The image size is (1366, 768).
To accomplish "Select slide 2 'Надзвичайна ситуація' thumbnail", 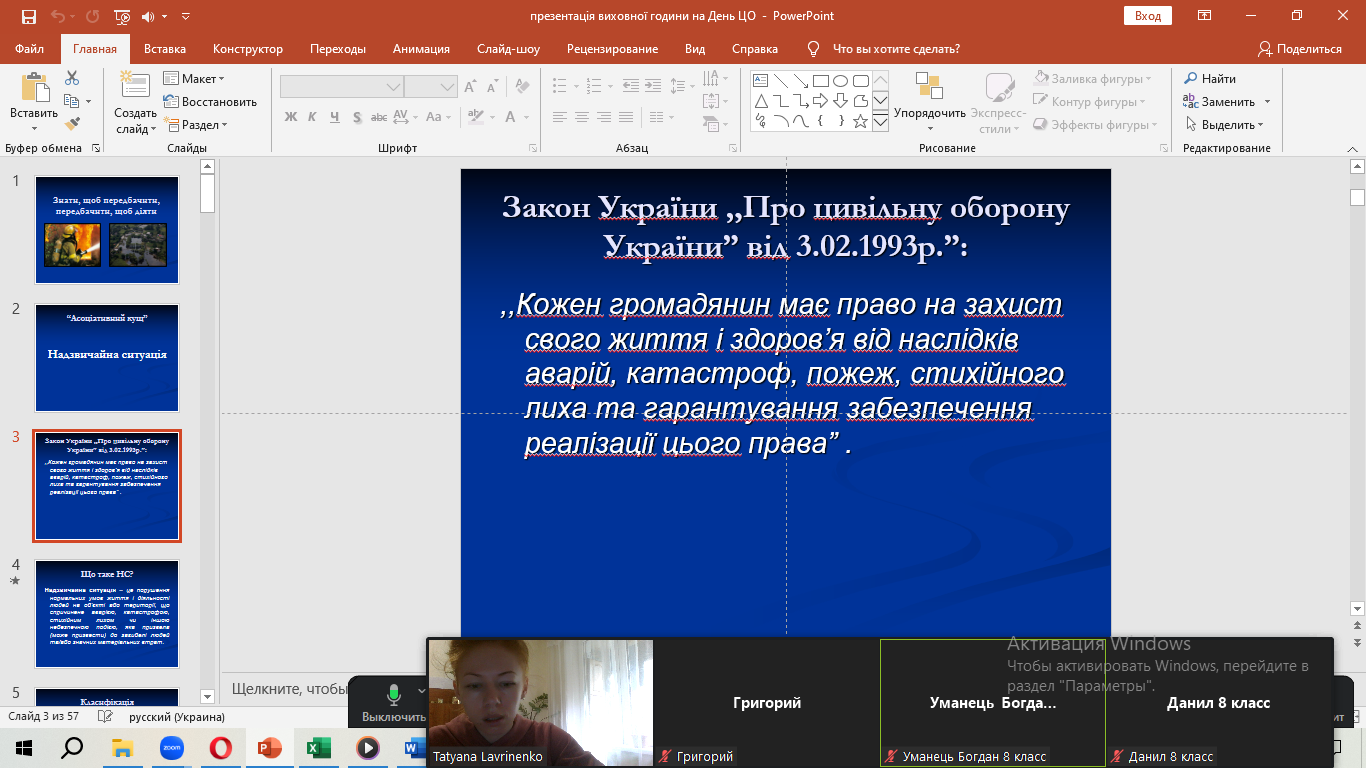I will tap(107, 358).
